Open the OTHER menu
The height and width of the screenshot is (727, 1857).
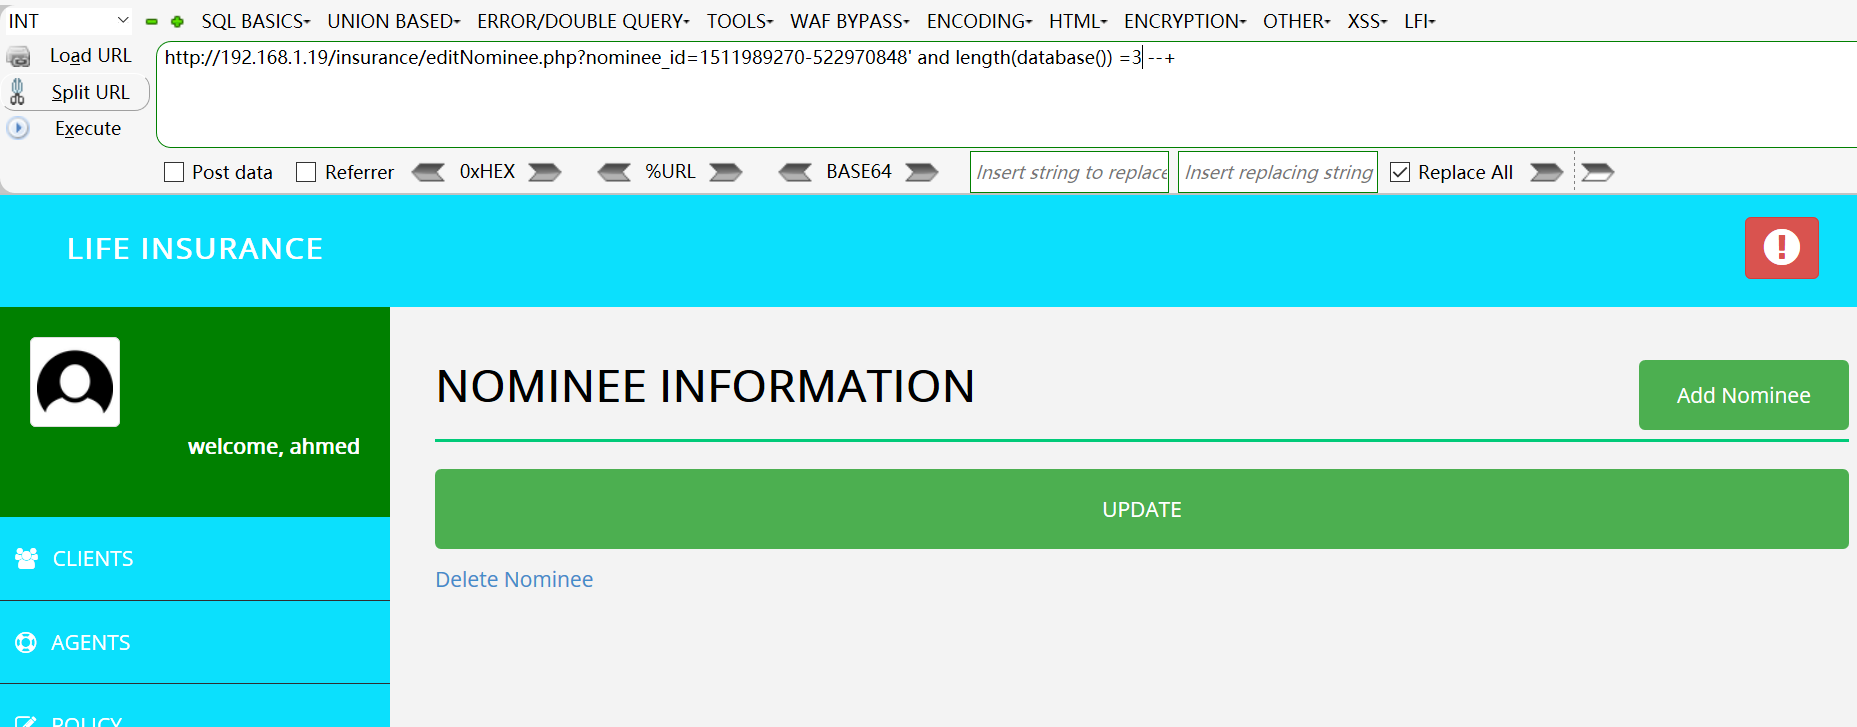click(1297, 21)
